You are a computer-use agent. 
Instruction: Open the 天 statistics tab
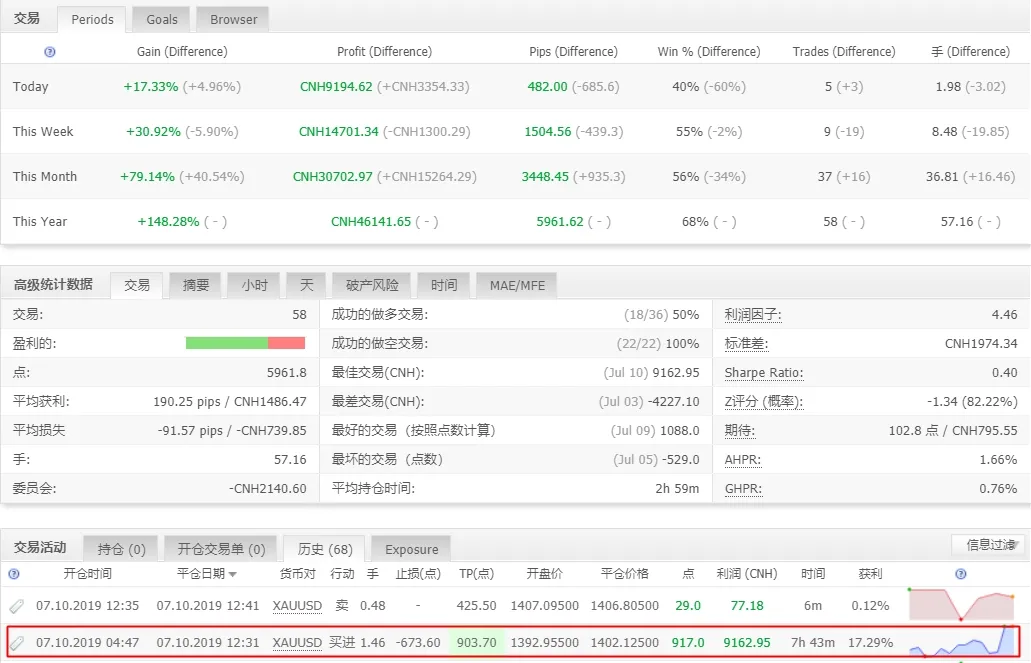click(306, 285)
